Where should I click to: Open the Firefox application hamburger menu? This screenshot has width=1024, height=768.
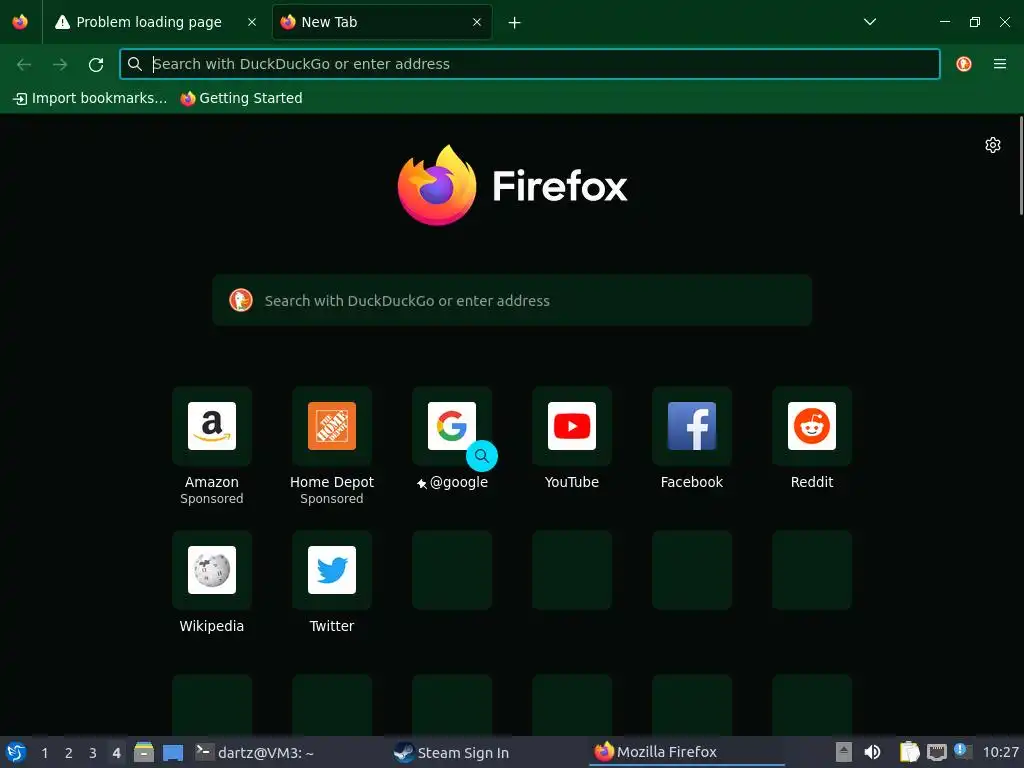(1000, 64)
